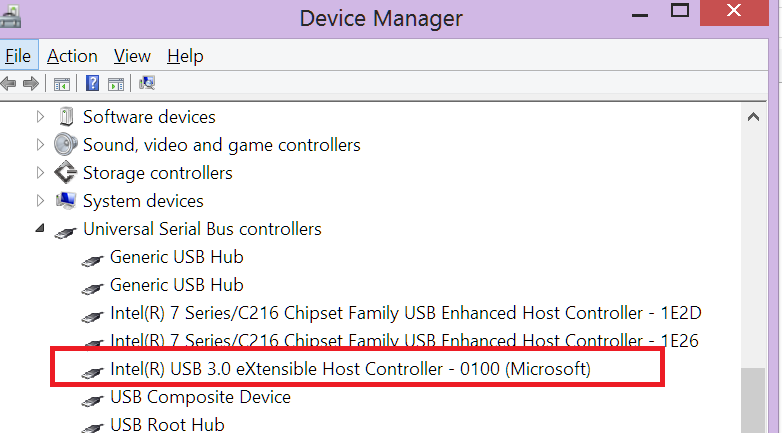The width and height of the screenshot is (782, 433).
Task: Click Show/Hide Console Tree toolbar icon
Action: tap(61, 84)
